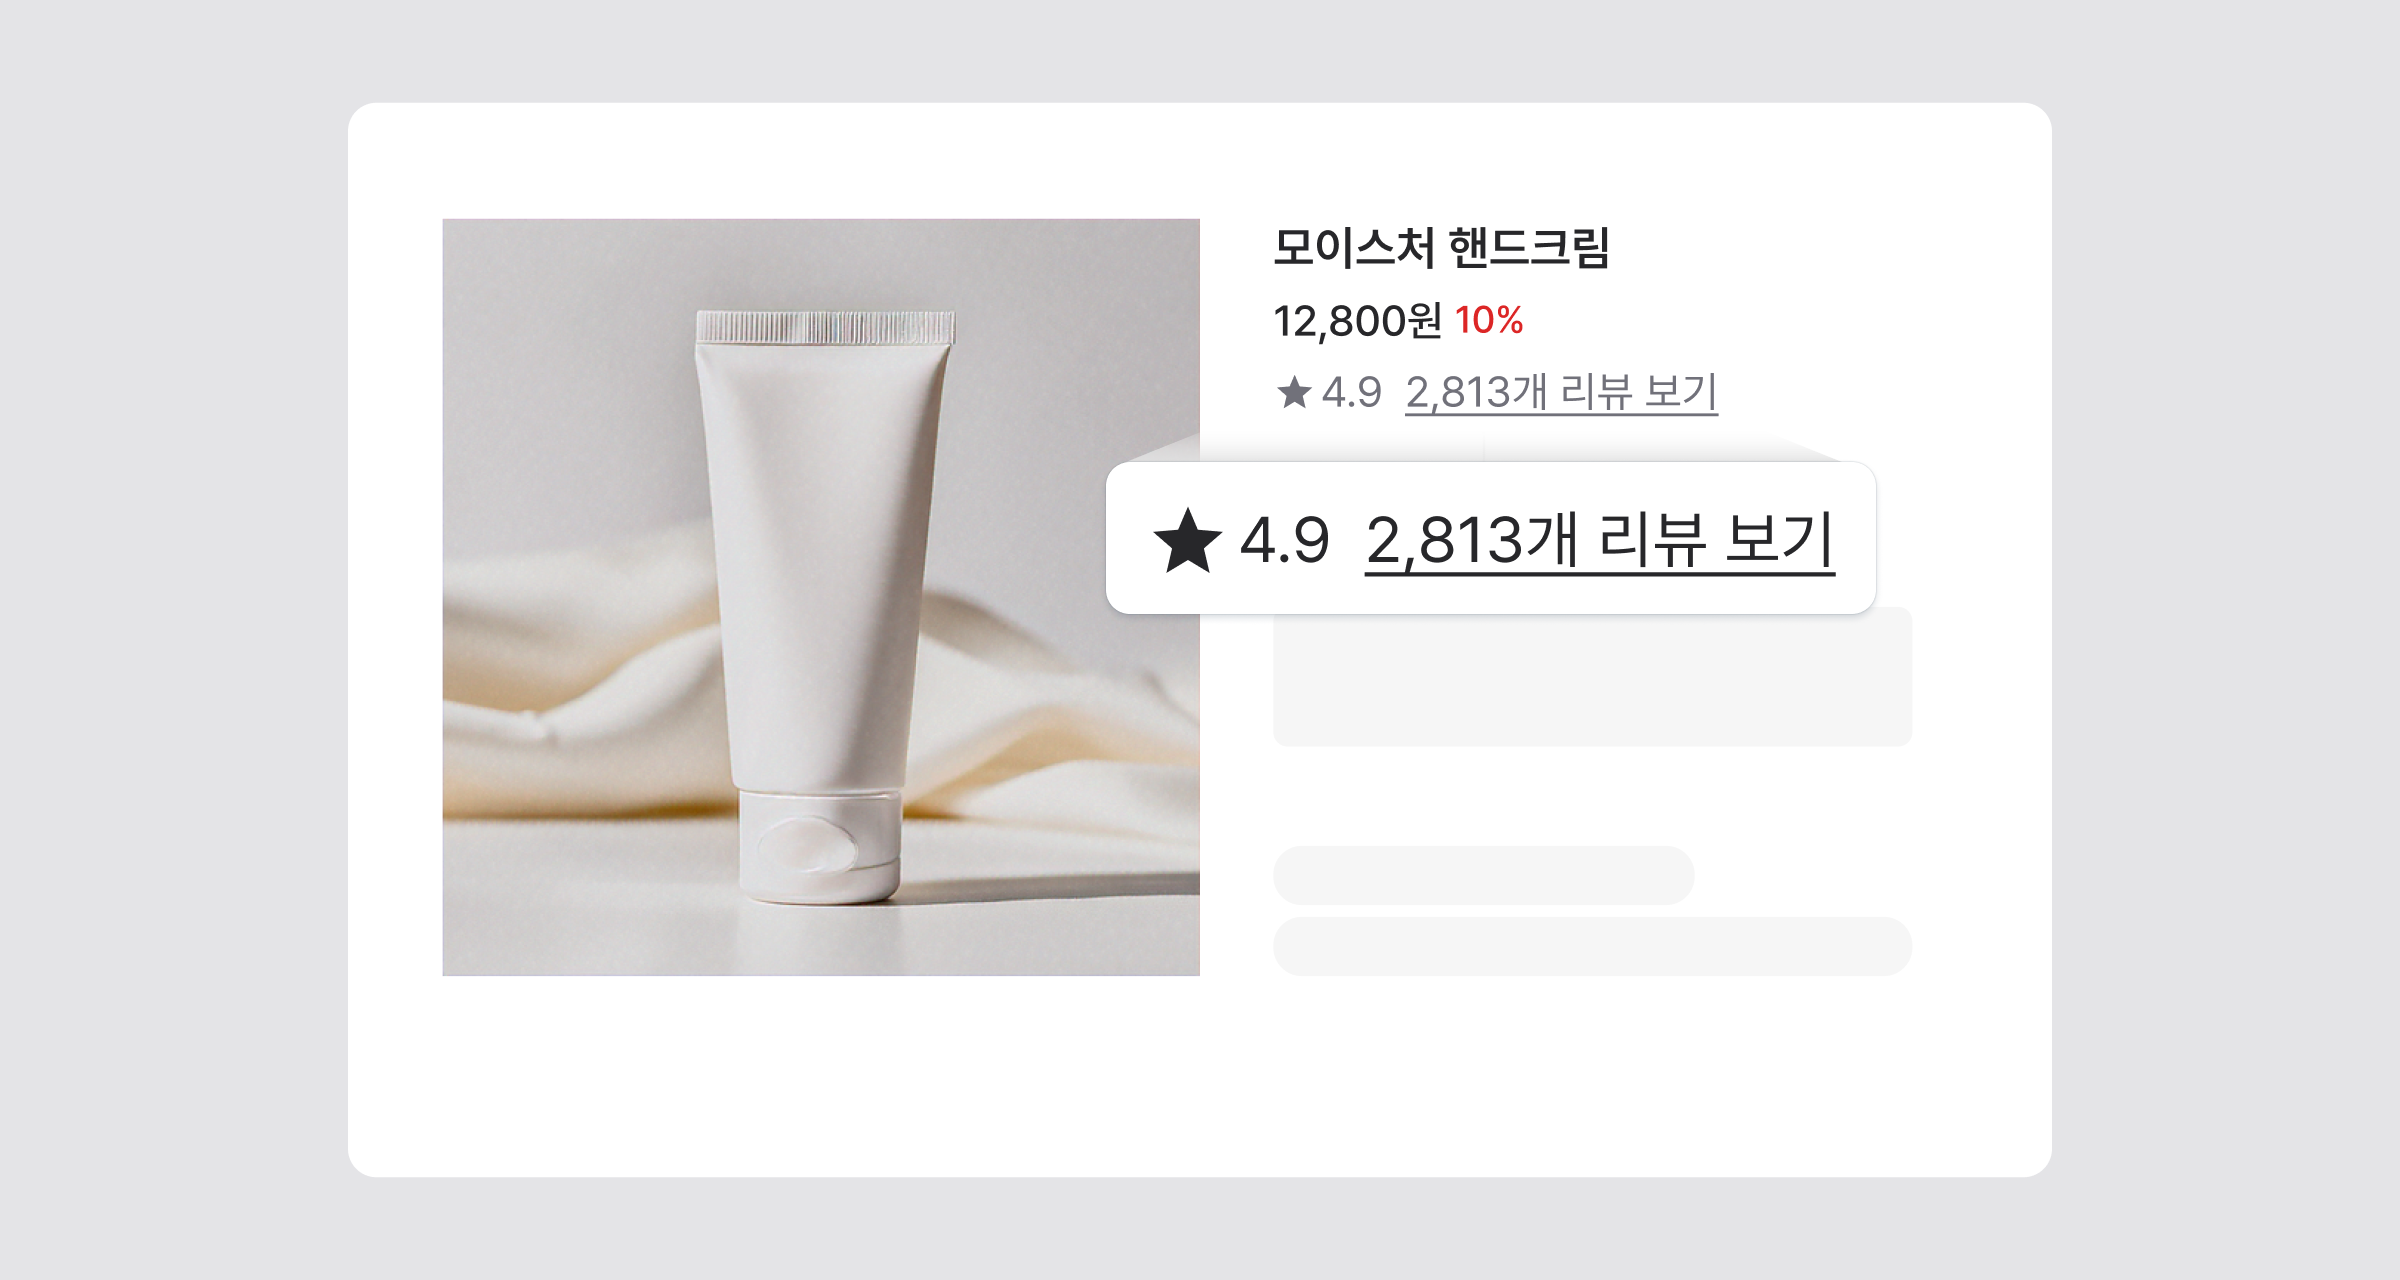The width and height of the screenshot is (2400, 1280).
Task: Click the enlarged 4.9 rating score
Action: (1284, 541)
